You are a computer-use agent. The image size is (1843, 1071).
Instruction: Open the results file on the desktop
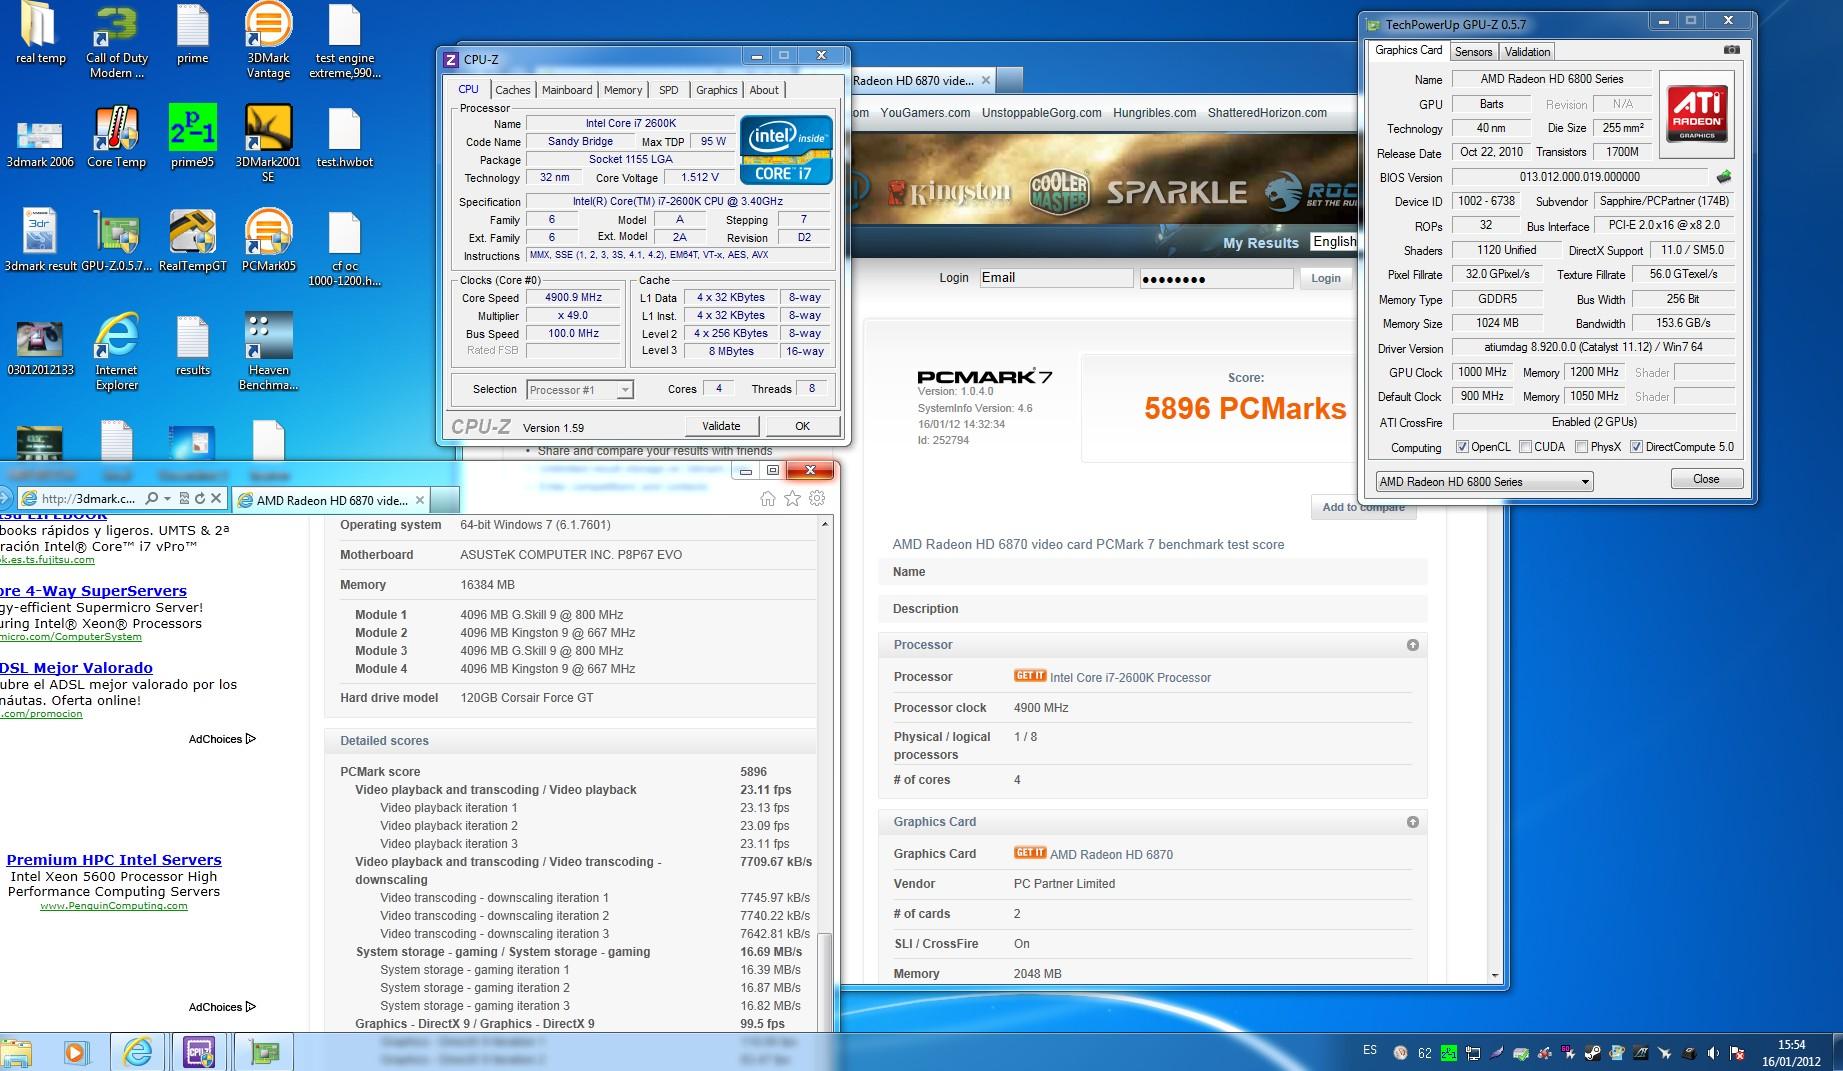pyautogui.click(x=192, y=345)
